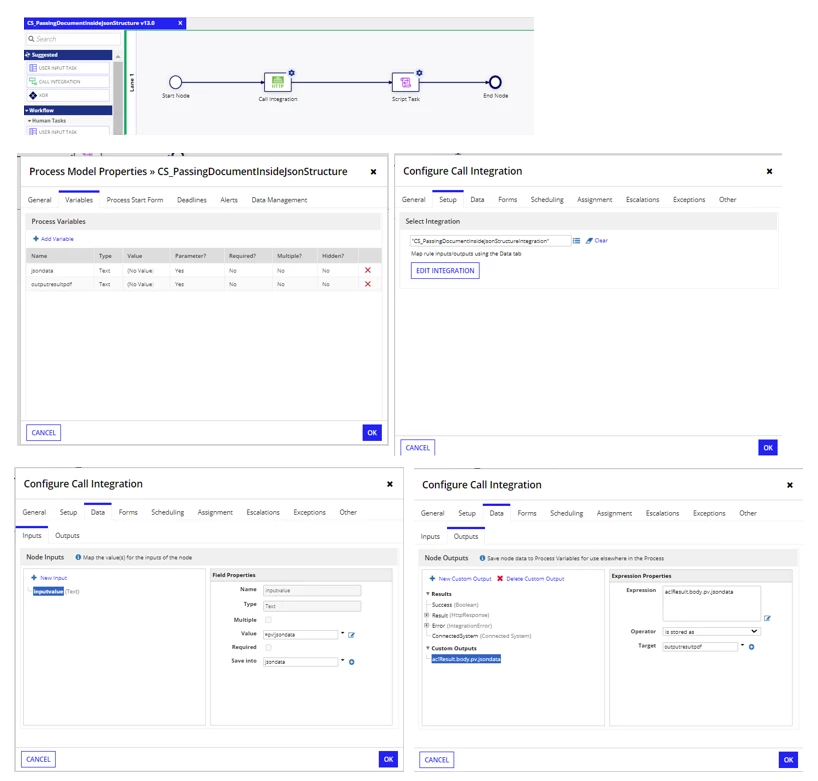
Task: Toggle the Required checkbox in Field Properties
Action: coord(268,647)
